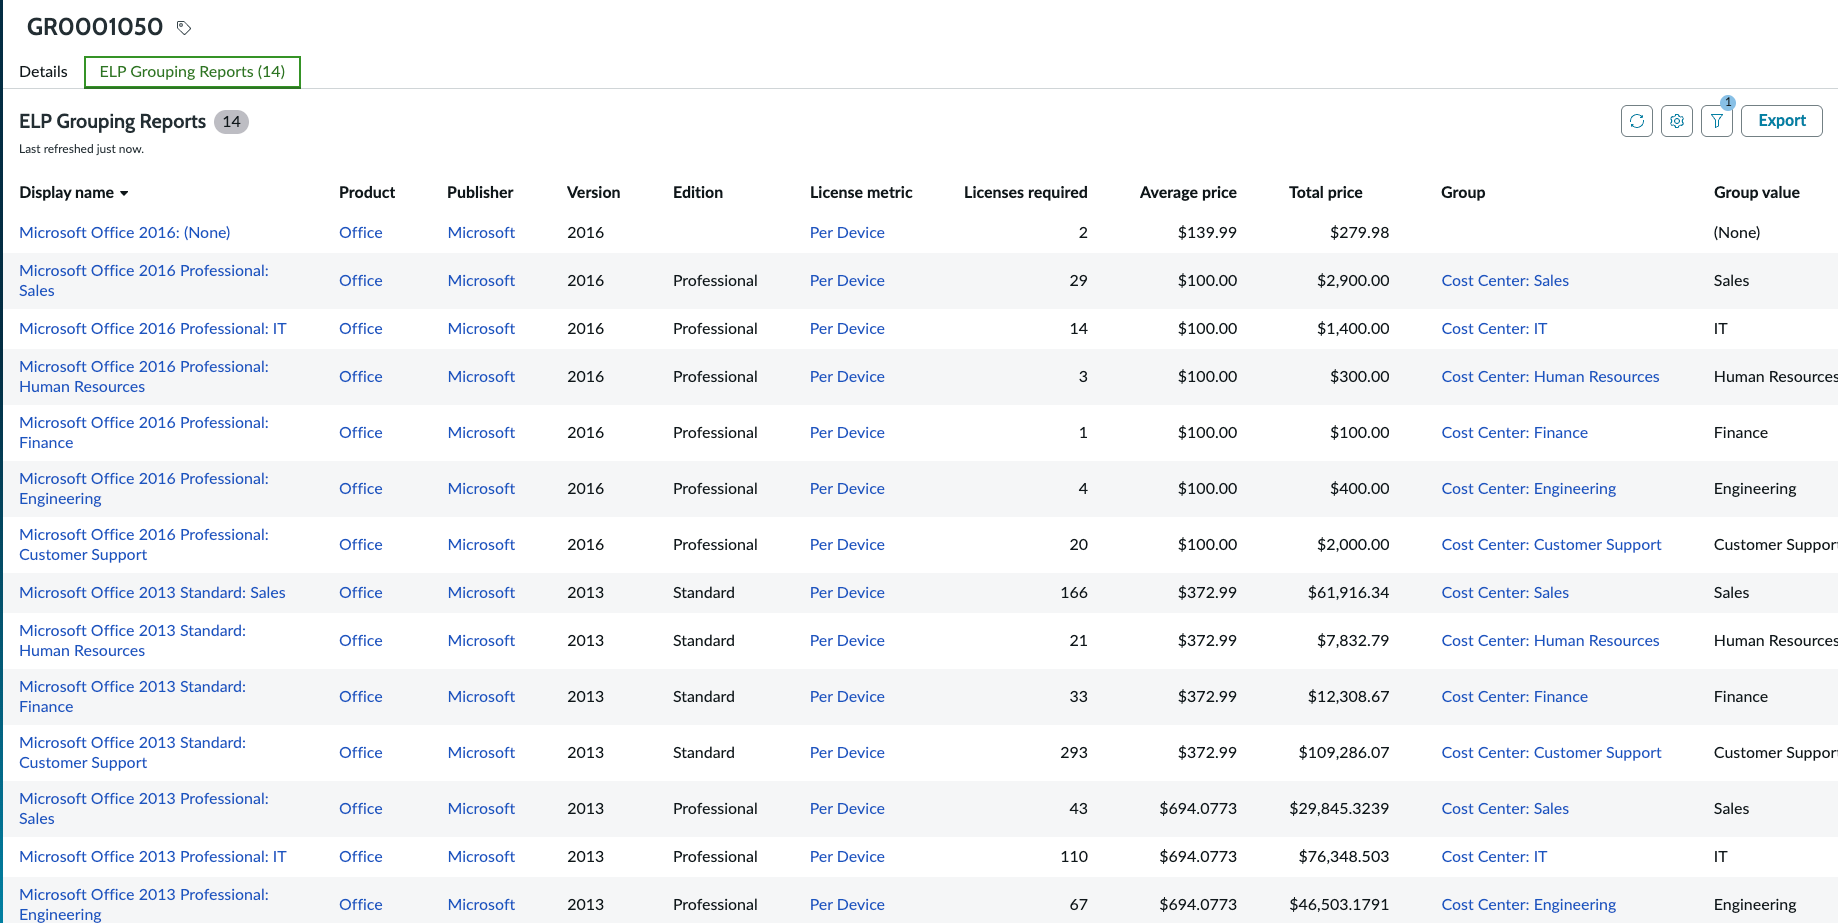Click Office product link in the (None) row
Image resolution: width=1838 pixels, height=923 pixels.
click(361, 232)
